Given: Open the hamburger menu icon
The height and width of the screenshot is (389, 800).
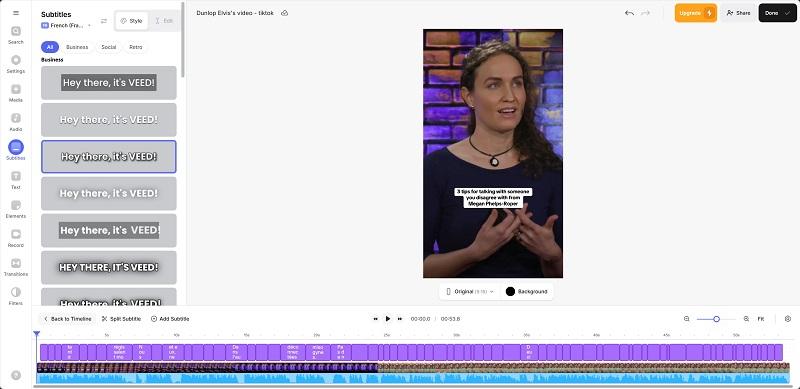Looking at the screenshot, I should pos(16,13).
